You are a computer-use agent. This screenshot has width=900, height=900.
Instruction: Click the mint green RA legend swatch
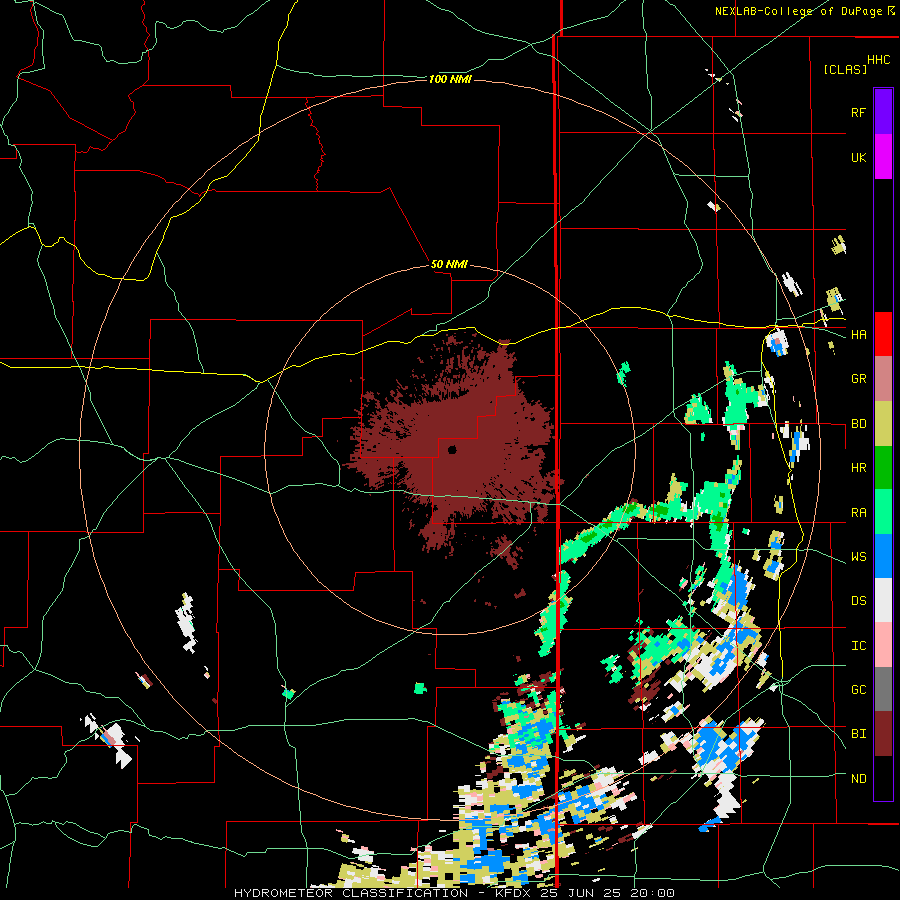pyautogui.click(x=883, y=512)
